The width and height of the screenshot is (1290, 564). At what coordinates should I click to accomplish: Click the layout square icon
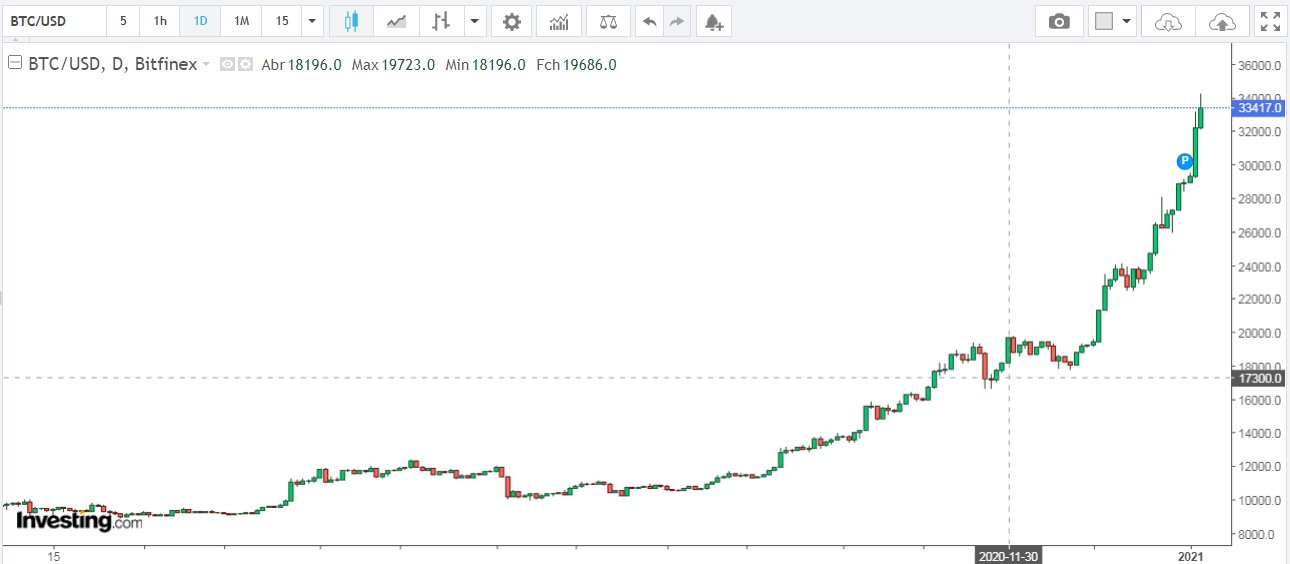(1104, 21)
